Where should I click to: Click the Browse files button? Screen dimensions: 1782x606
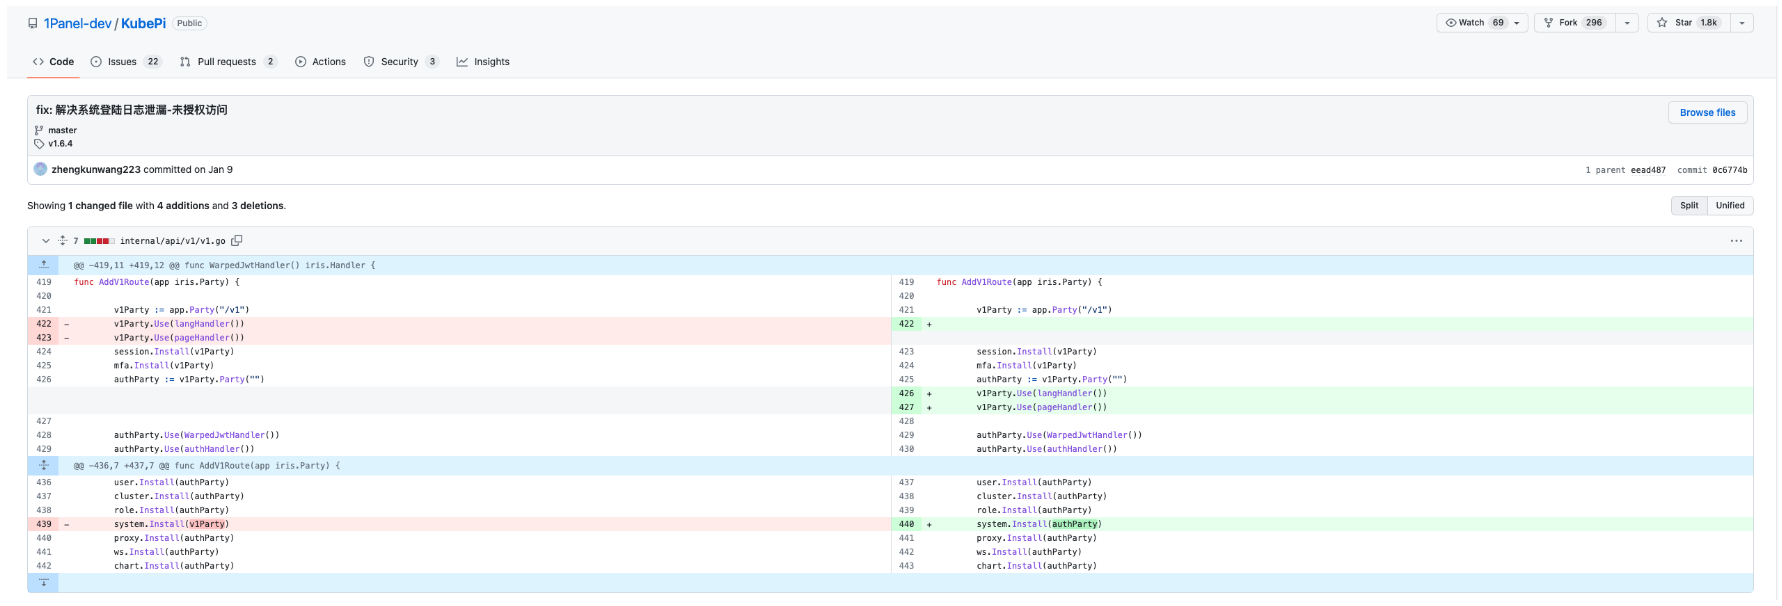(x=1707, y=113)
